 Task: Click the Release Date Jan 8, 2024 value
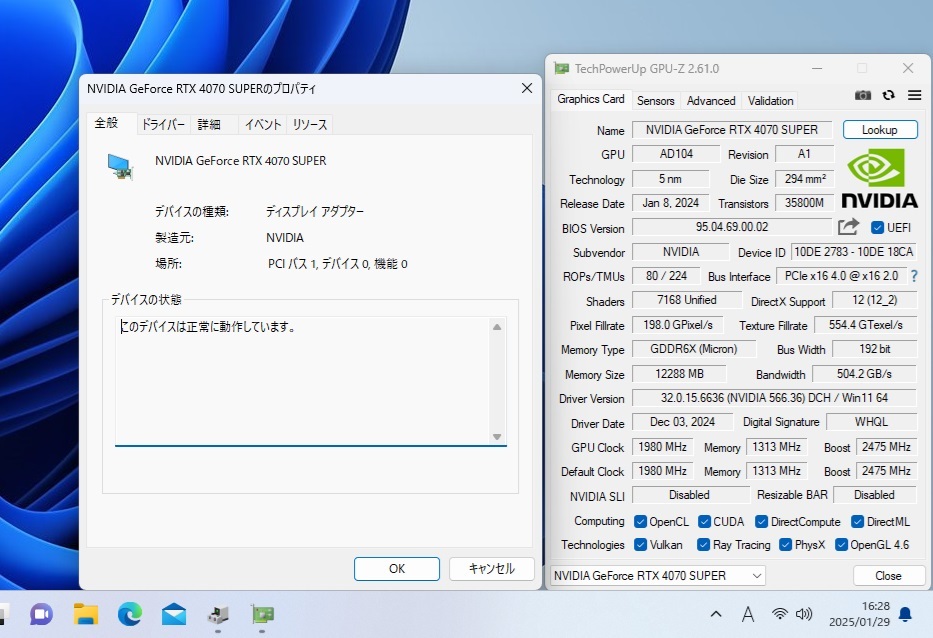point(671,203)
